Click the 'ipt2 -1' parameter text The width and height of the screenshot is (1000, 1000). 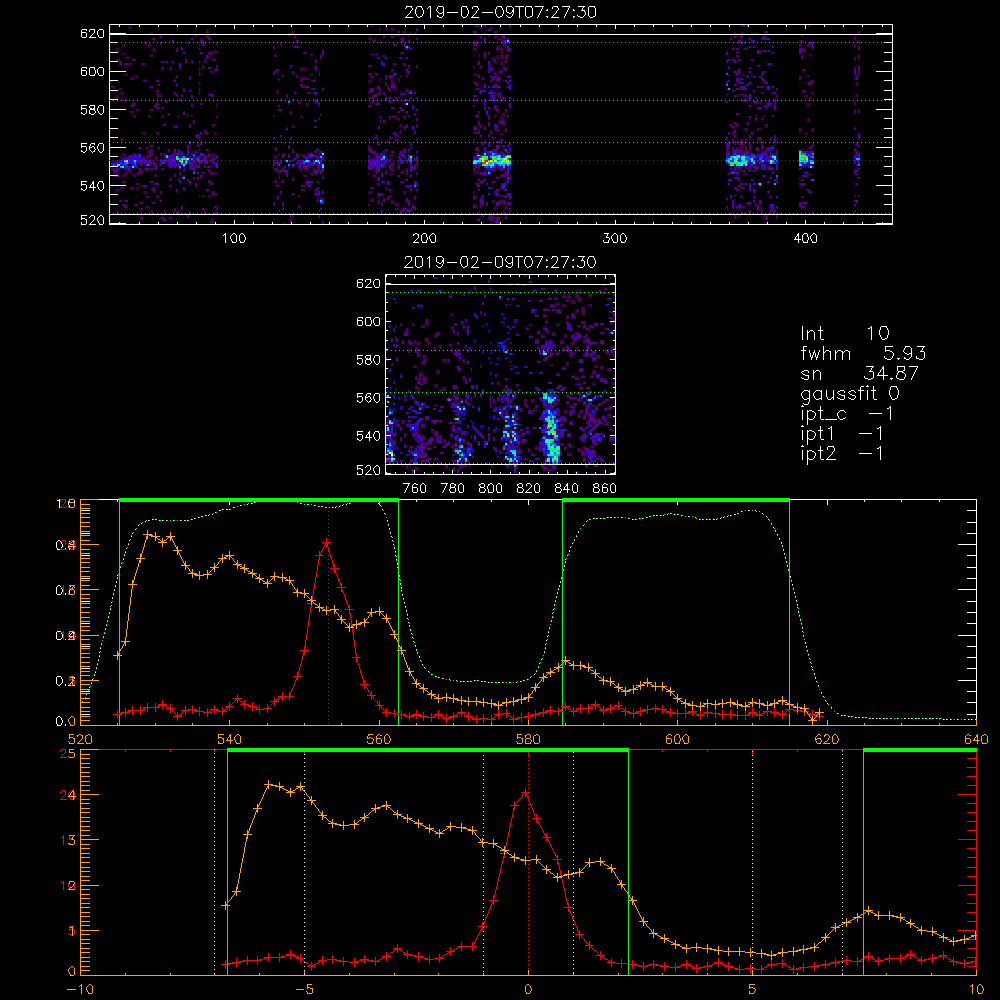[842, 453]
